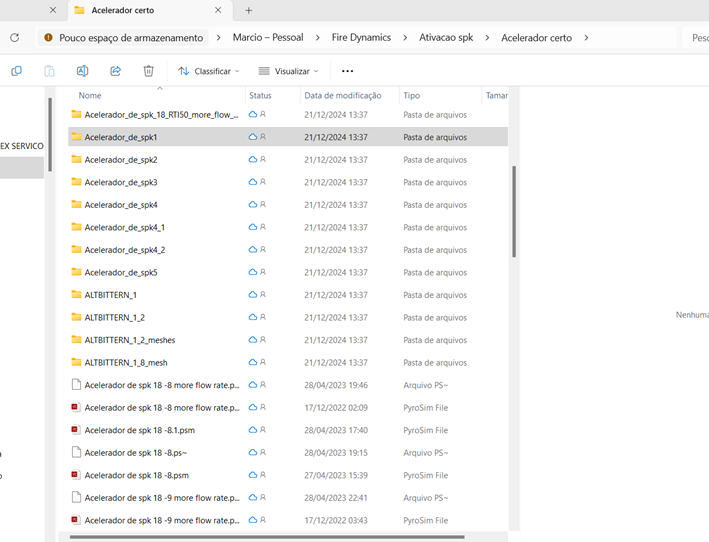Click folder icon of ALTBITTERN_1_8_mesh
This screenshot has height=542, width=709.
pyautogui.click(x=76, y=362)
